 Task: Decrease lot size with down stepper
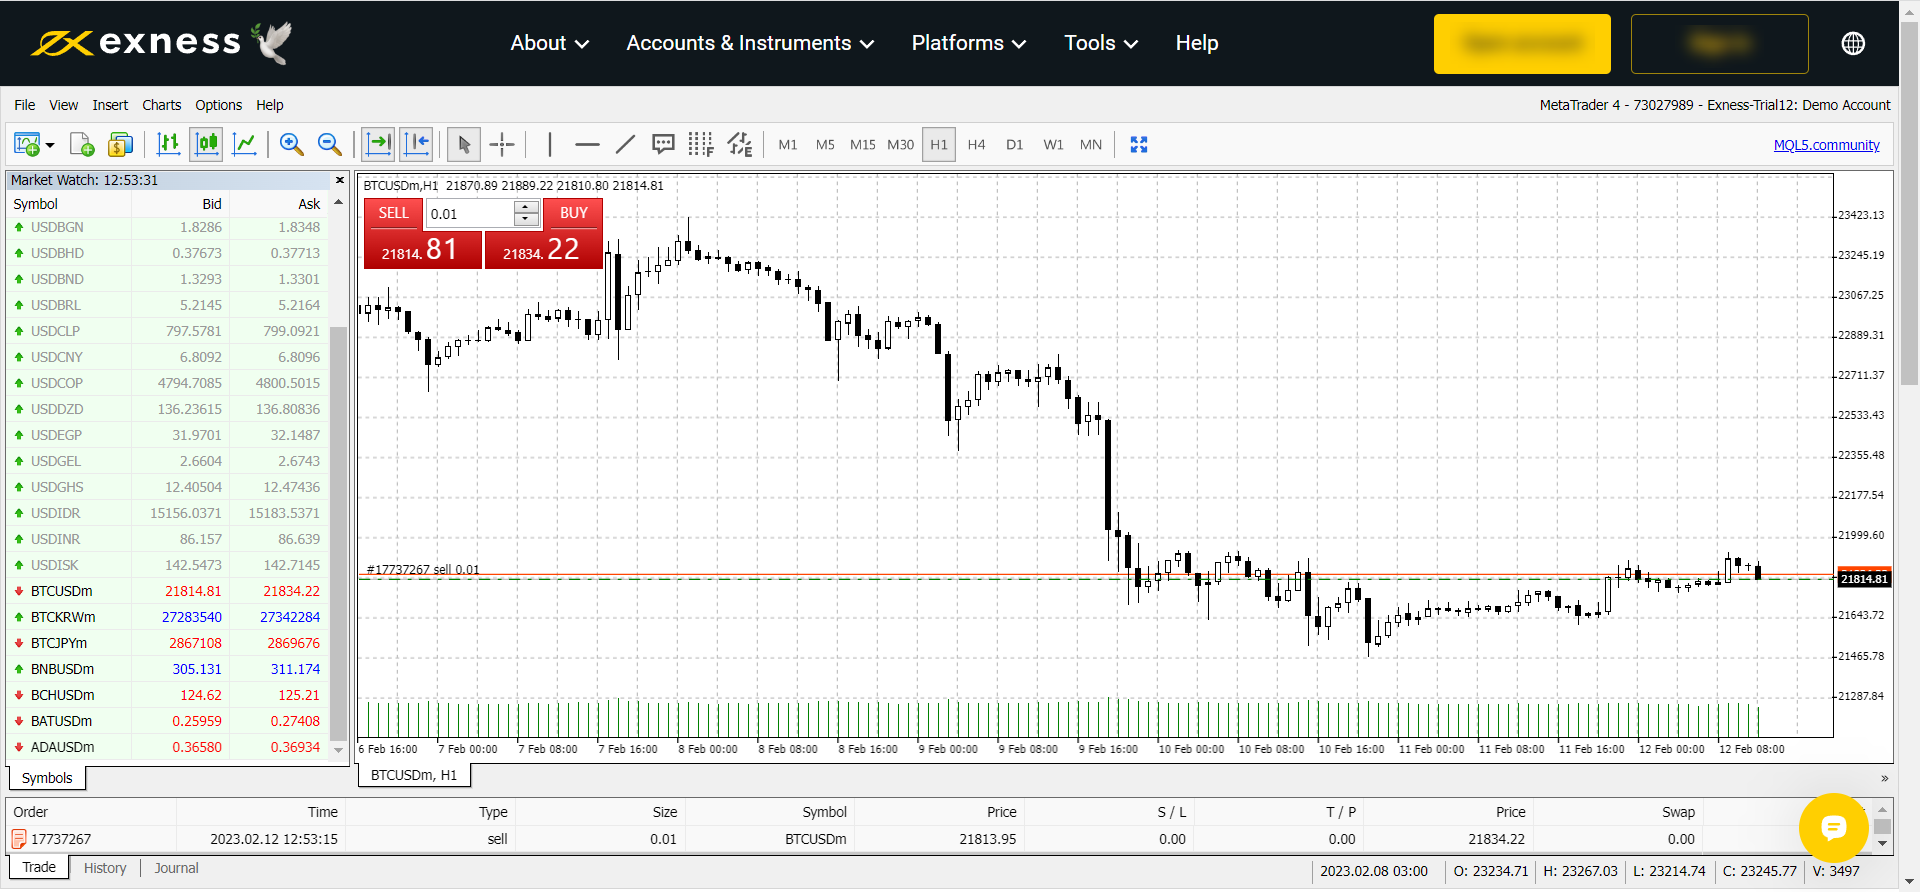tap(527, 220)
